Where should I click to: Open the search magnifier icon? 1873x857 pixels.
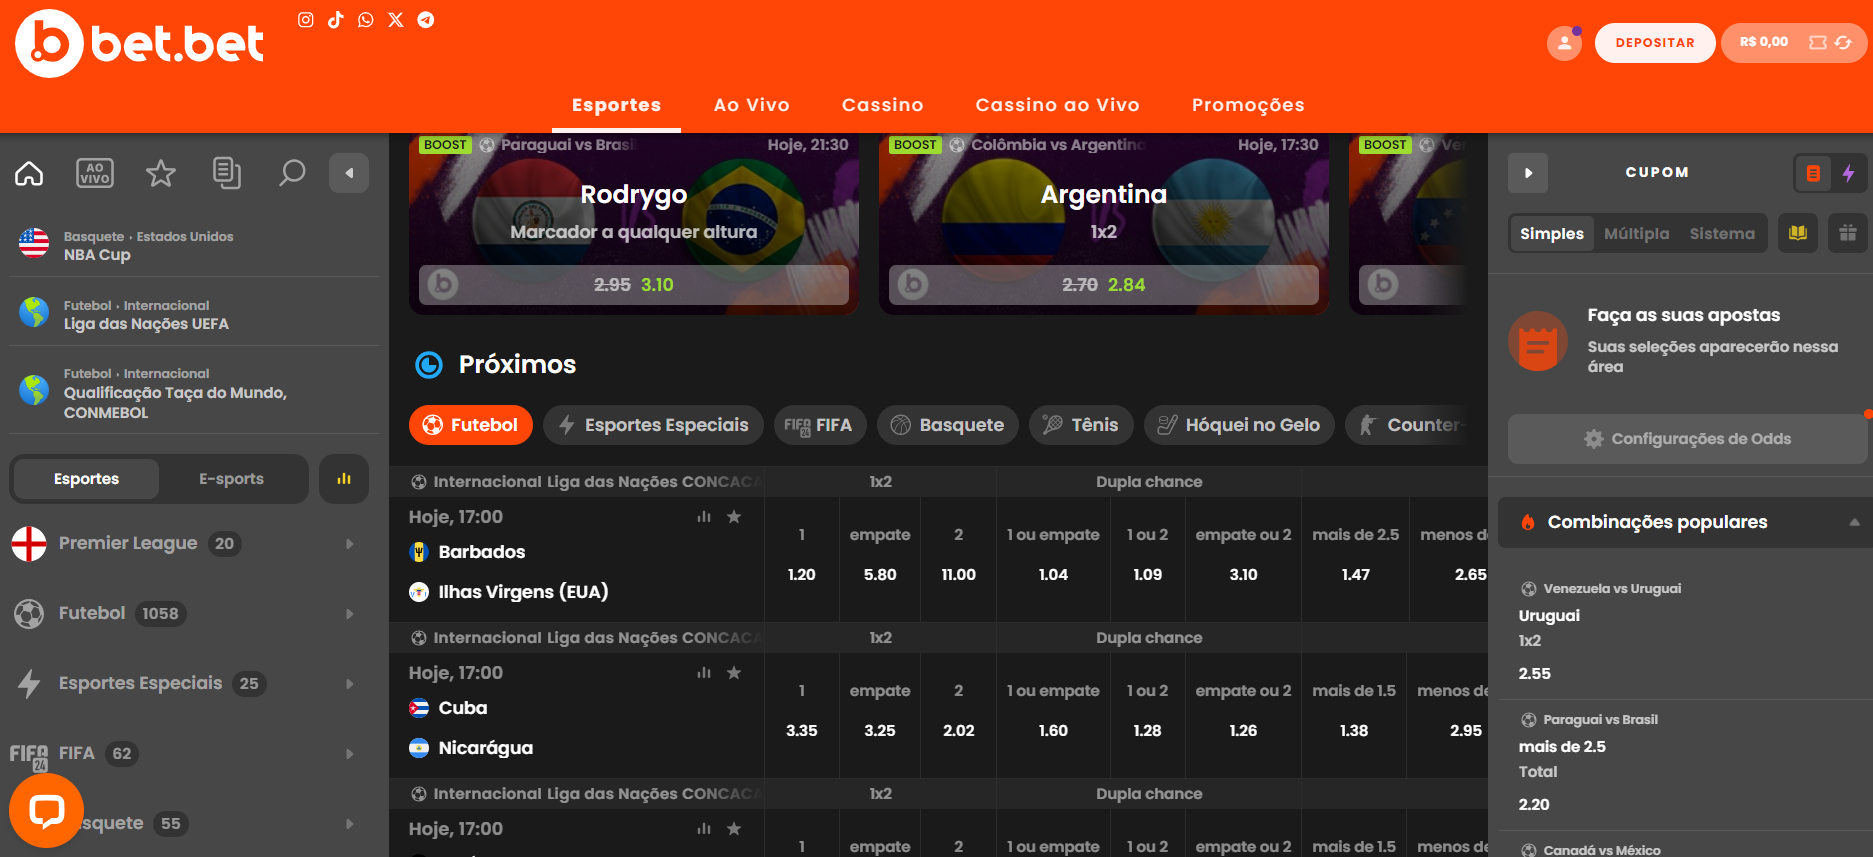click(292, 173)
